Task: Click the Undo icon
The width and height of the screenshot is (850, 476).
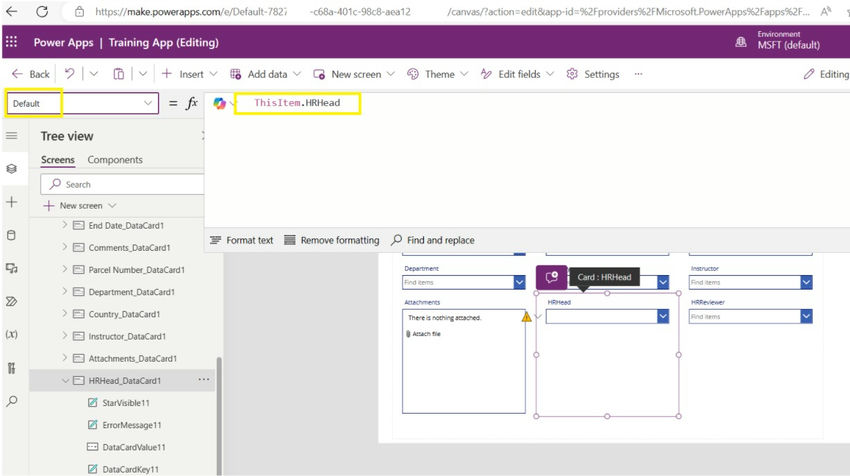Action: click(69, 74)
